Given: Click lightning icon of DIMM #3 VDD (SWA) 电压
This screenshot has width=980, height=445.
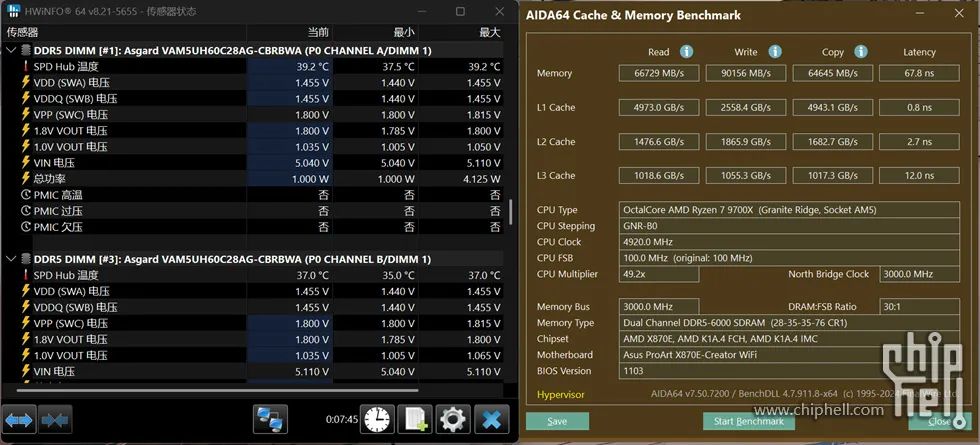Looking at the screenshot, I should [26, 291].
